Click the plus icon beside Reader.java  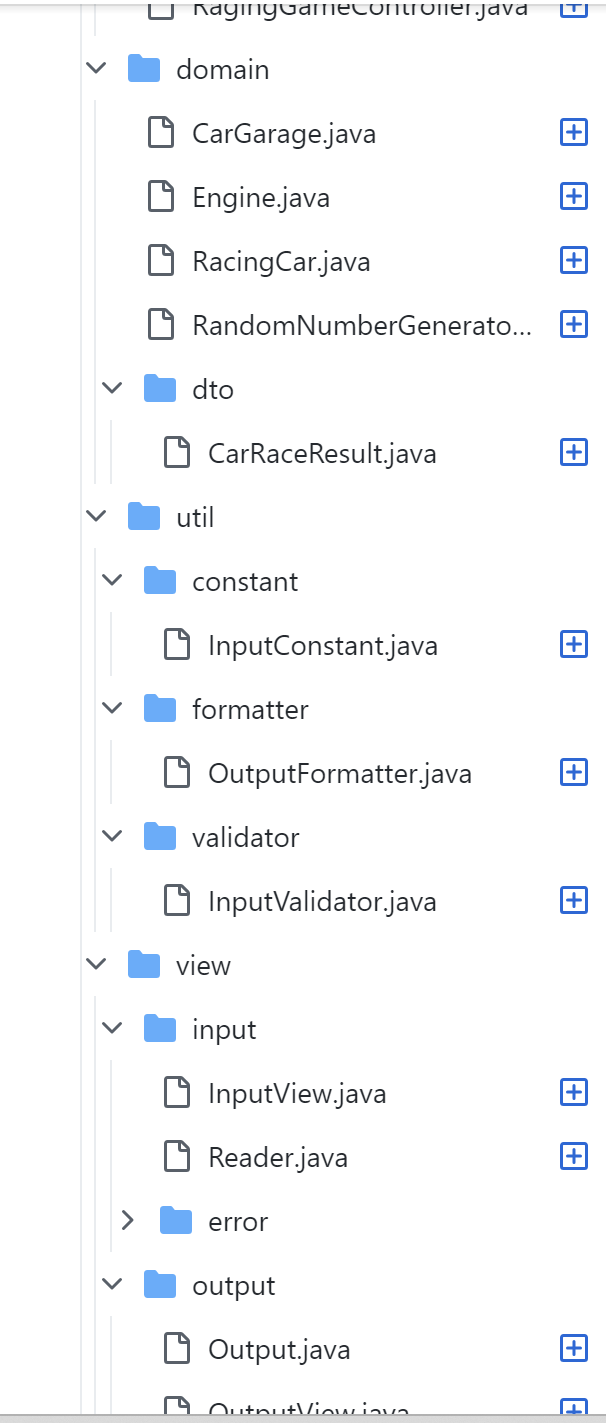coord(573,1157)
